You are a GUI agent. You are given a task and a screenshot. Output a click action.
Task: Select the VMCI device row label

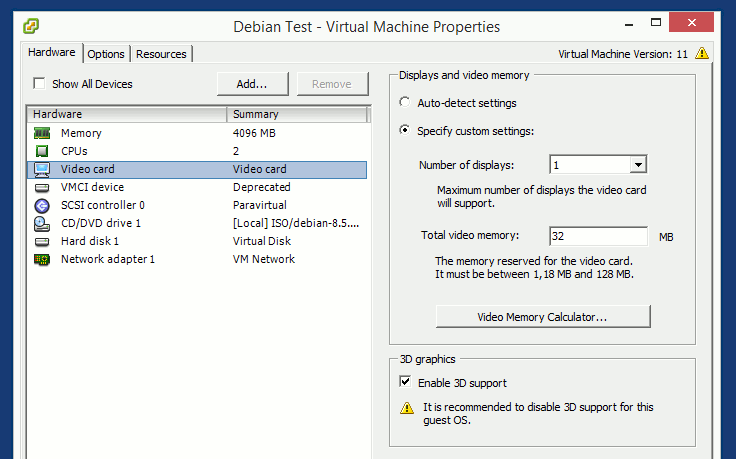coord(92,187)
